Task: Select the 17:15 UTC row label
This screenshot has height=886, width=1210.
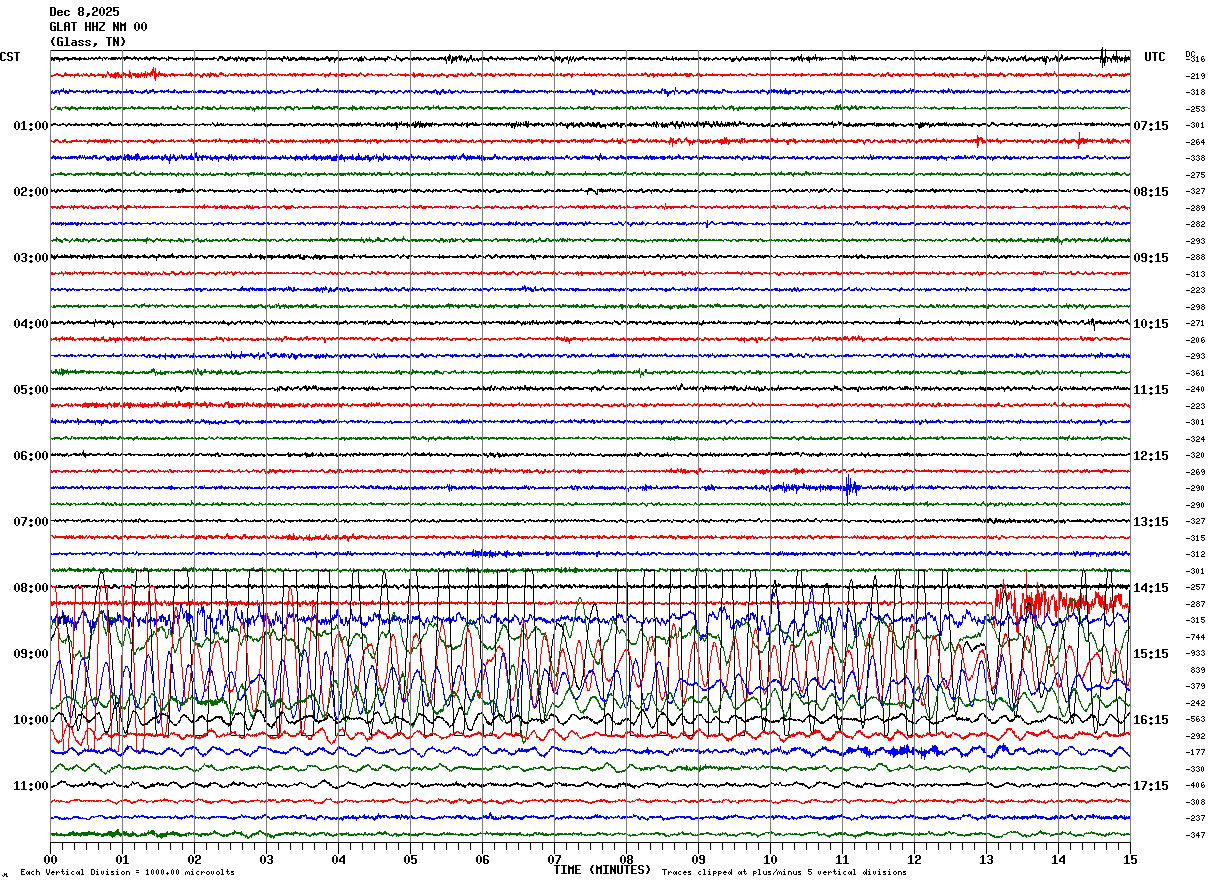Action: coord(1150,786)
